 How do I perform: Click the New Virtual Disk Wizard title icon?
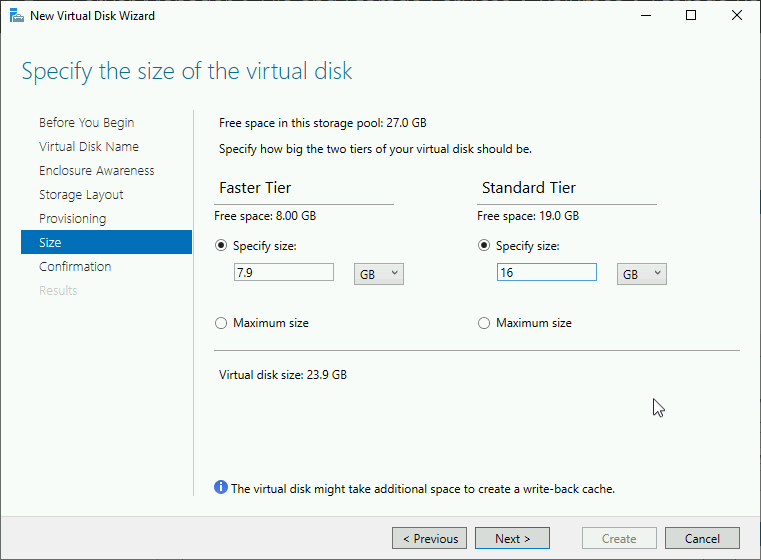tap(17, 16)
